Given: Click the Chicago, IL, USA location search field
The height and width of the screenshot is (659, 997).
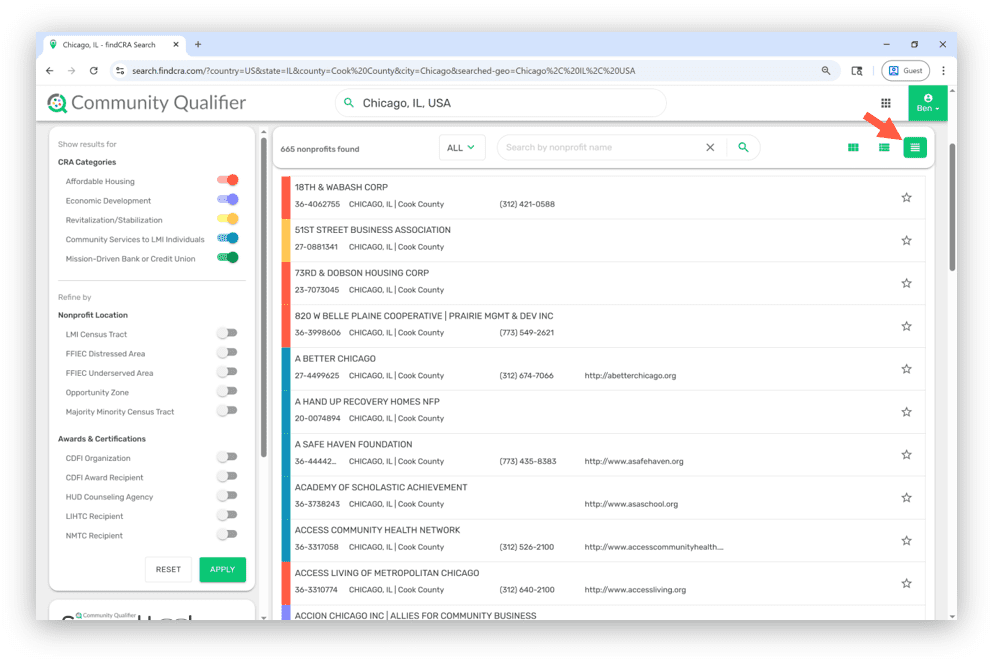Looking at the screenshot, I should point(501,103).
